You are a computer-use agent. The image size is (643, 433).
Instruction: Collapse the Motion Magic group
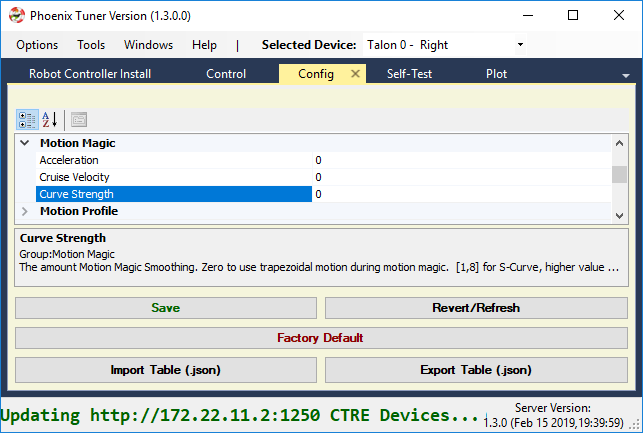pyautogui.click(x=25, y=143)
